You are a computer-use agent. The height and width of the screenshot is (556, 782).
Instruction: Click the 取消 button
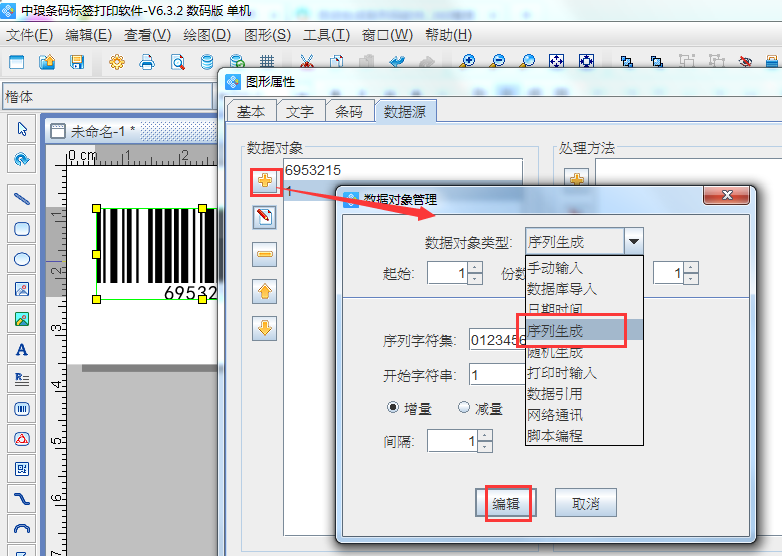click(x=585, y=504)
